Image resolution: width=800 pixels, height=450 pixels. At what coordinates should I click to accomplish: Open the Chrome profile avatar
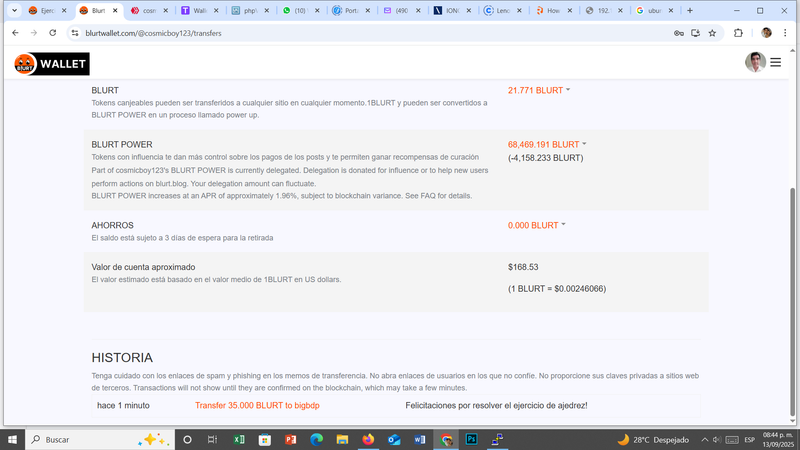pos(766,33)
